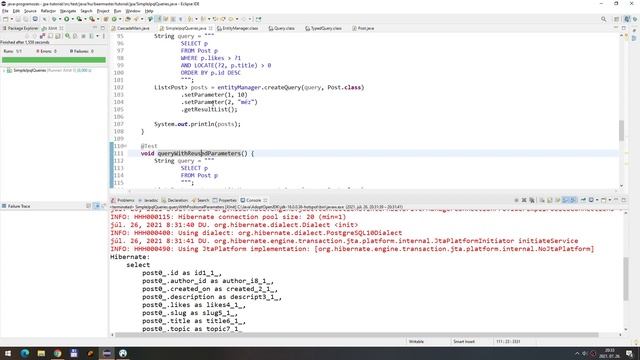640x360 pixels.
Task: Toggle Failure Trace filter stack trace icon
Action: [97, 206]
